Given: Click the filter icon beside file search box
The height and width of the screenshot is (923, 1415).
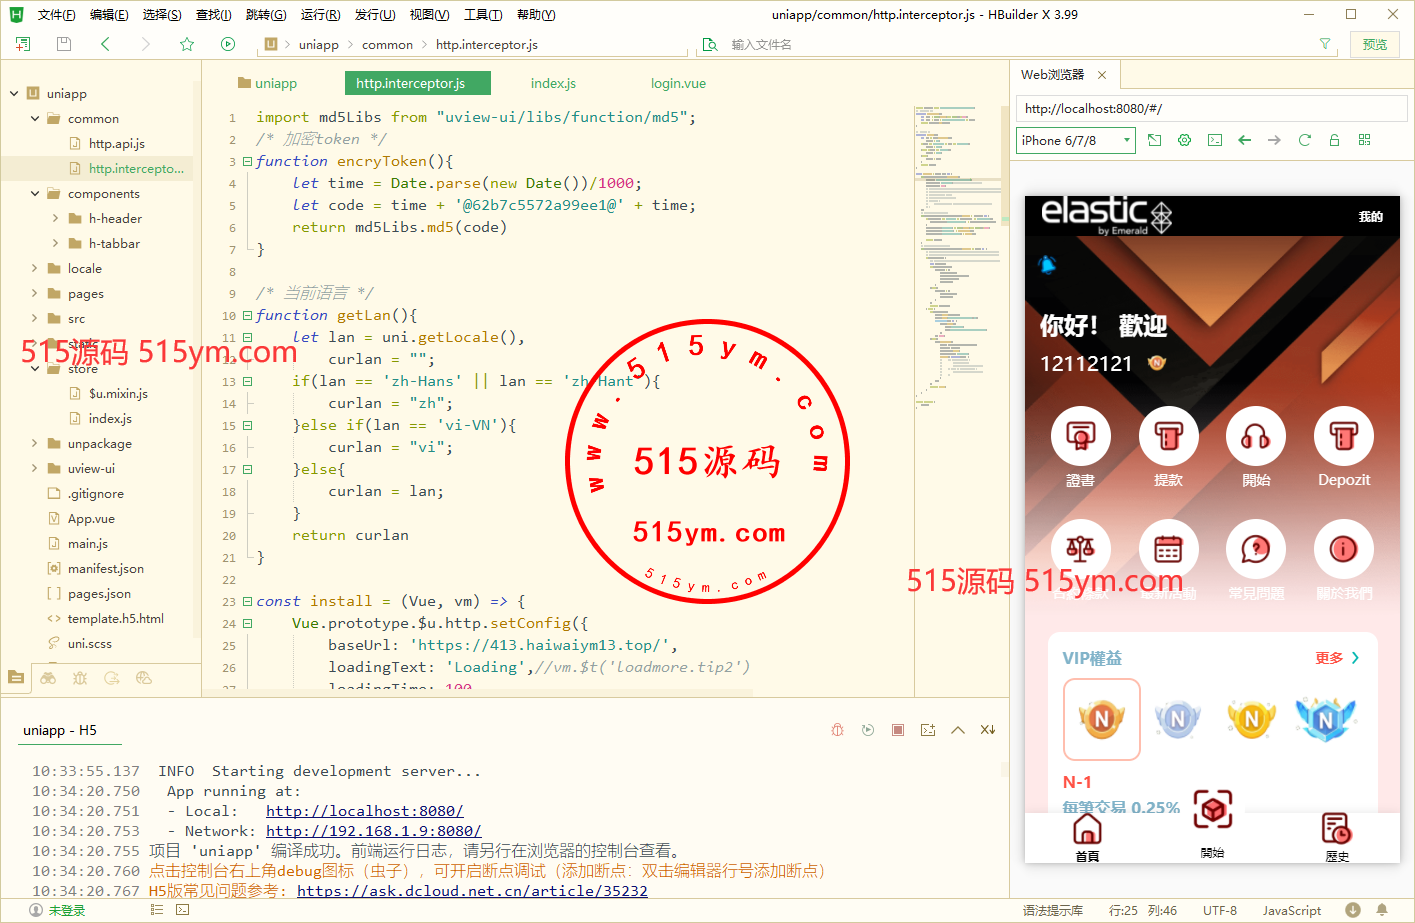Looking at the screenshot, I should [x=1325, y=44].
